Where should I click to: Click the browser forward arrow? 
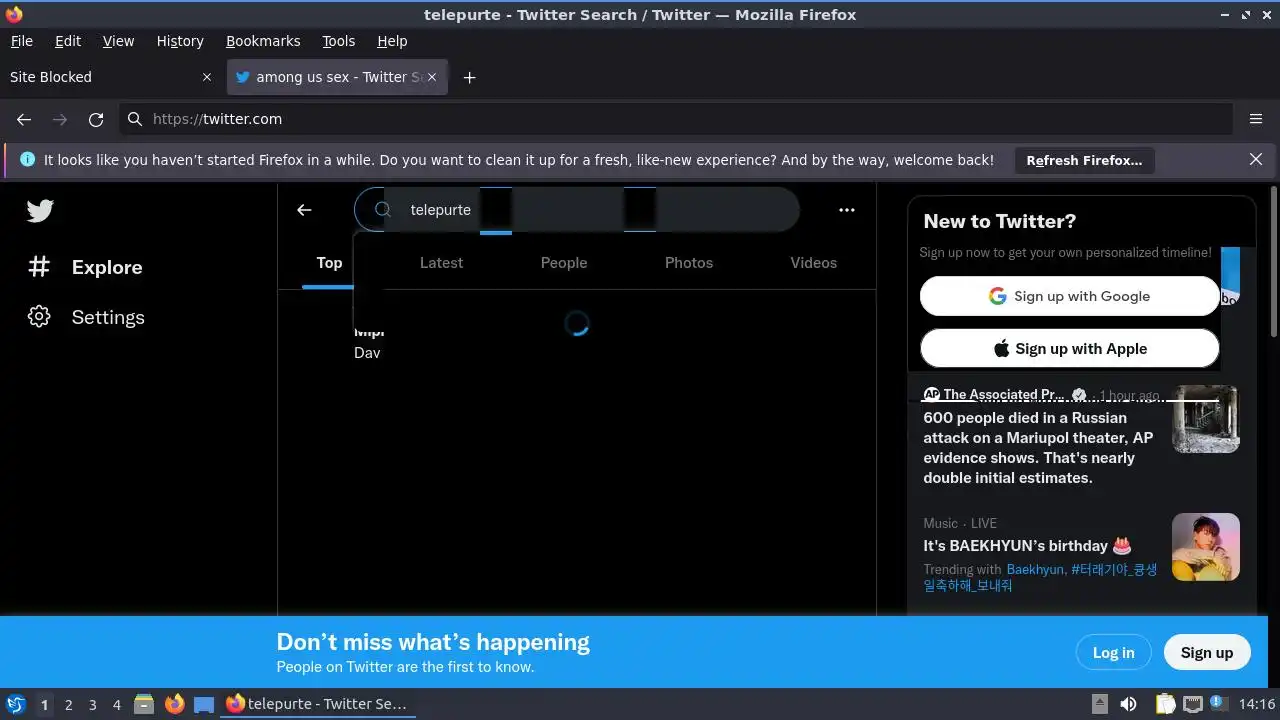[60, 119]
